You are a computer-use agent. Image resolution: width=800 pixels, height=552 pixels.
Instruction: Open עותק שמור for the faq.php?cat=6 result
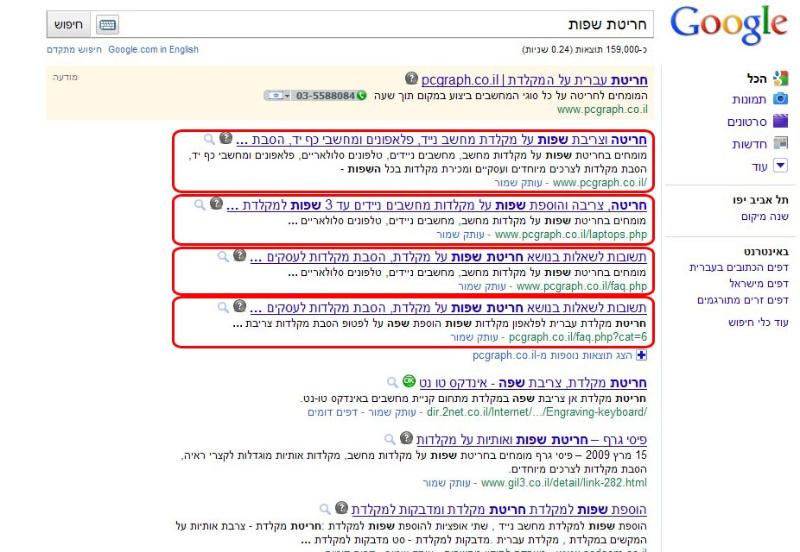474,337
